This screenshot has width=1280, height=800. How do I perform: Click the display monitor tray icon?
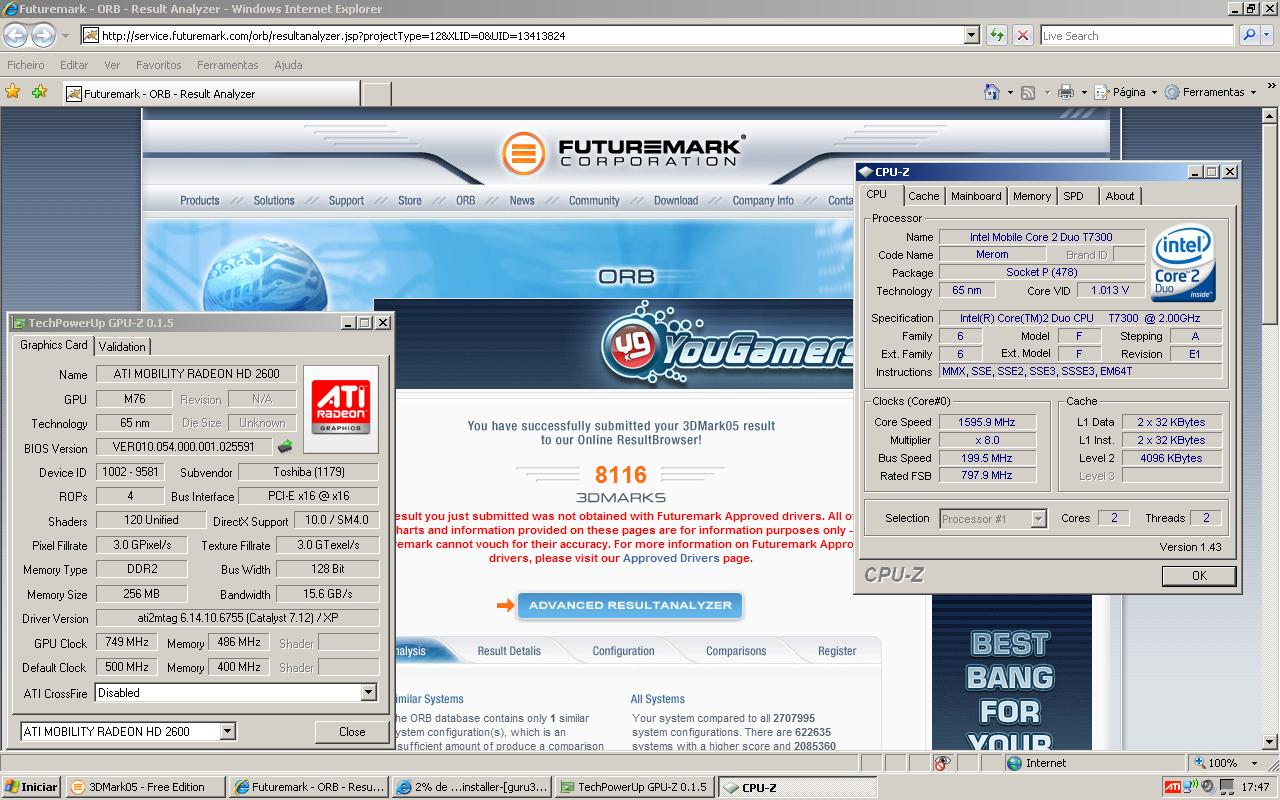click(1226, 787)
